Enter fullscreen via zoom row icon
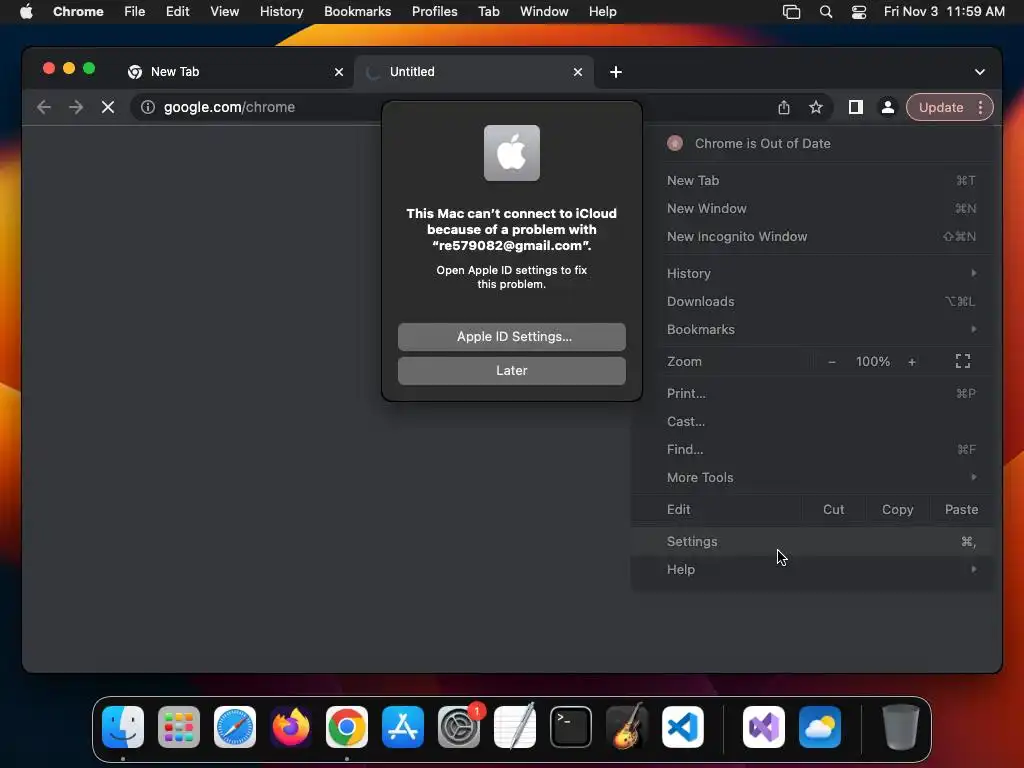Viewport: 1024px width, 768px height. tap(963, 361)
